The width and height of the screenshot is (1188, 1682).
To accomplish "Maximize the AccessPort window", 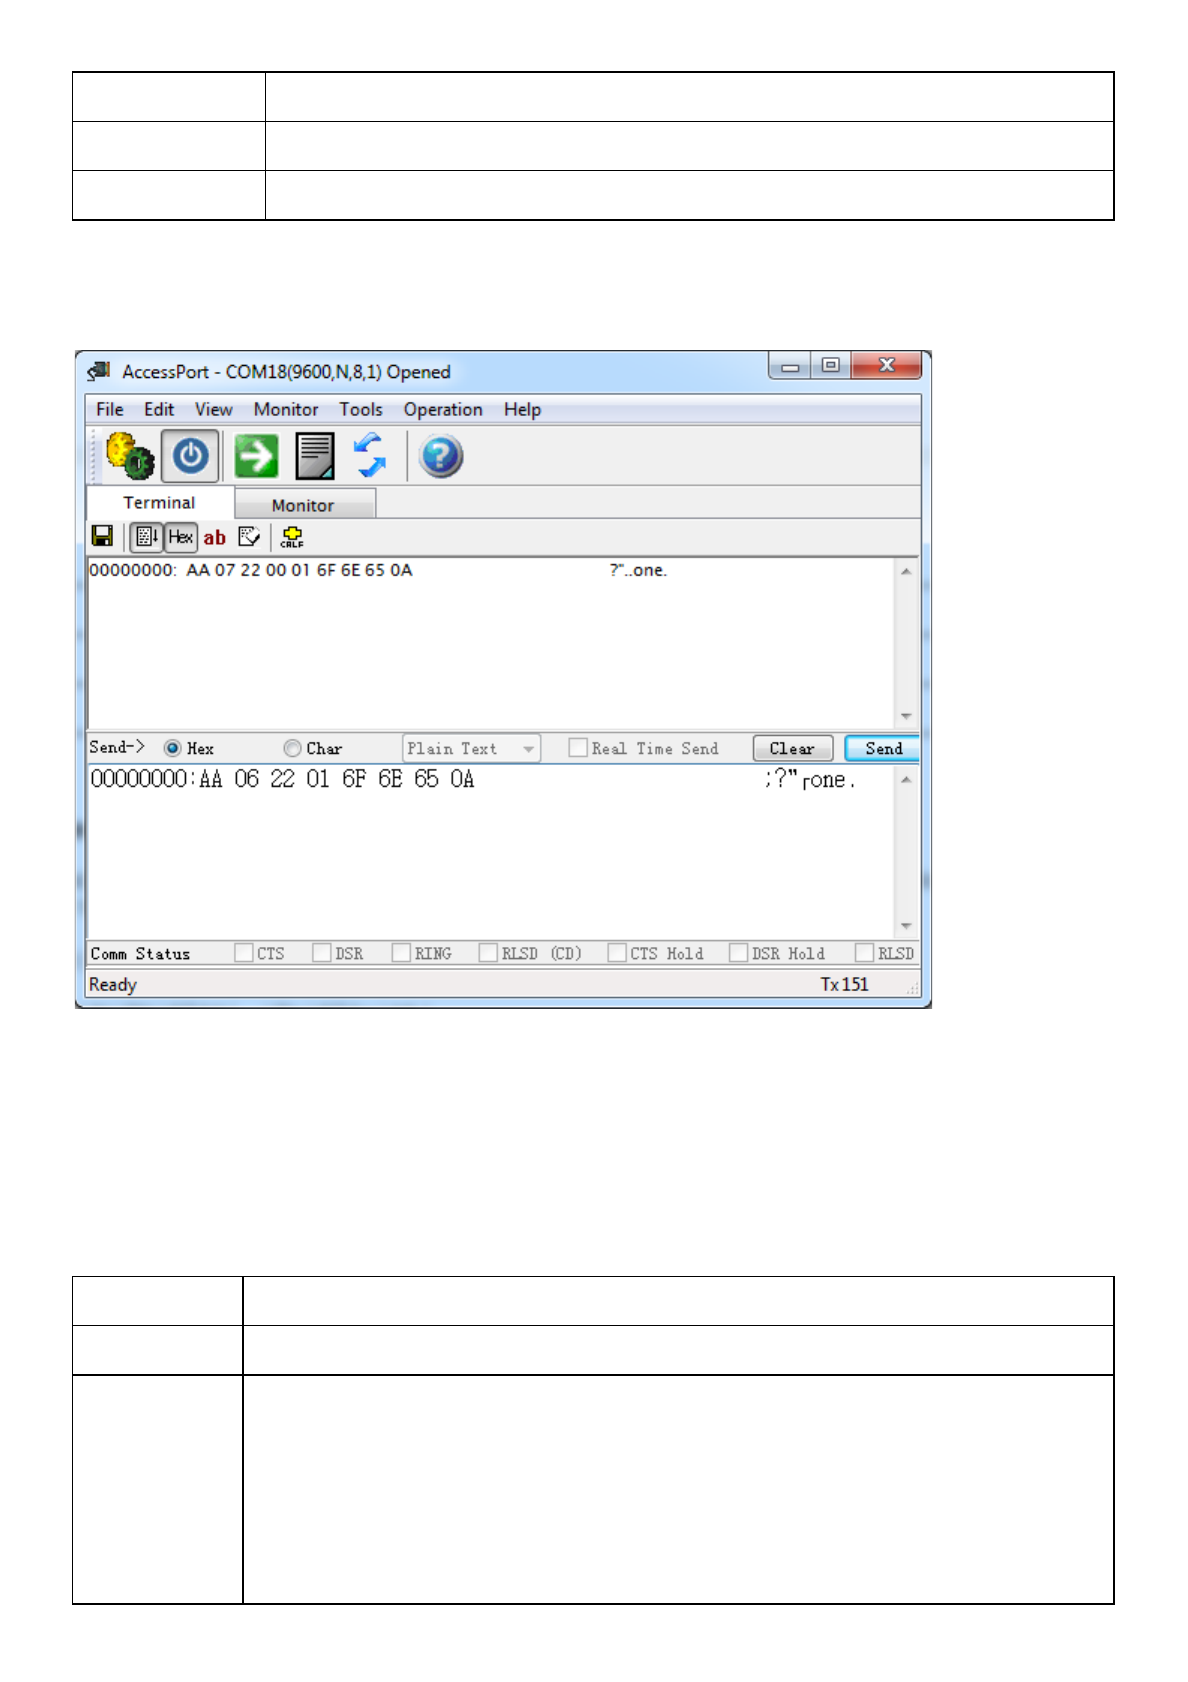I will click(x=830, y=366).
